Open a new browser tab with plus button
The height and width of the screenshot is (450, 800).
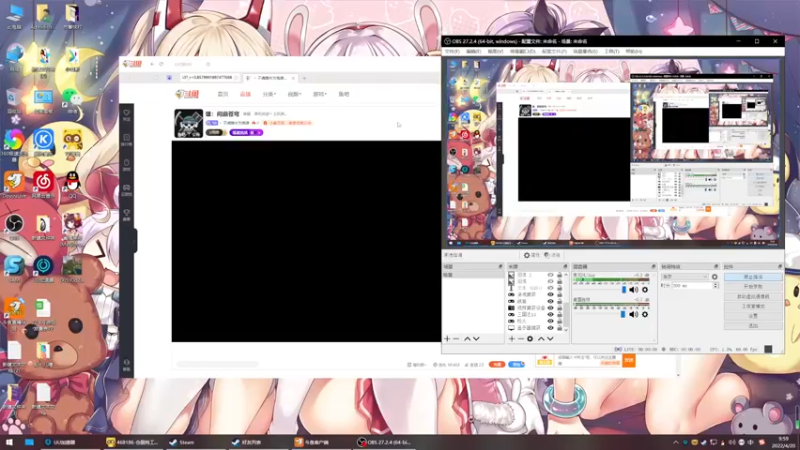[x=304, y=78]
